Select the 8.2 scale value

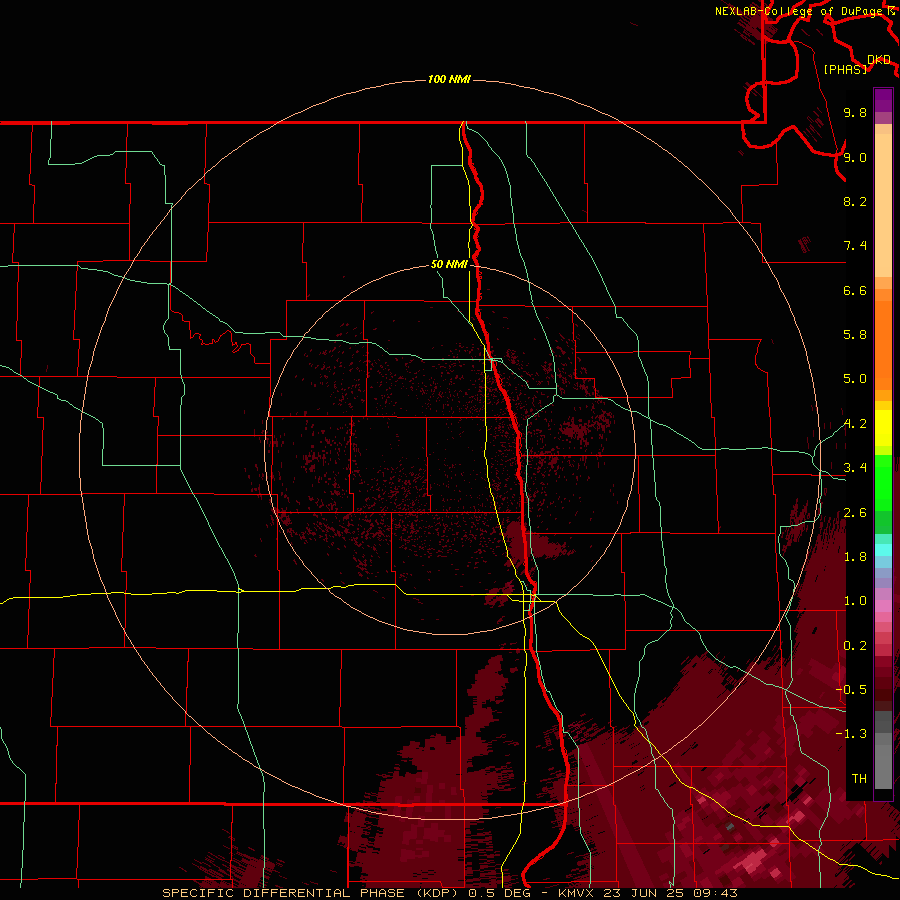click(855, 201)
